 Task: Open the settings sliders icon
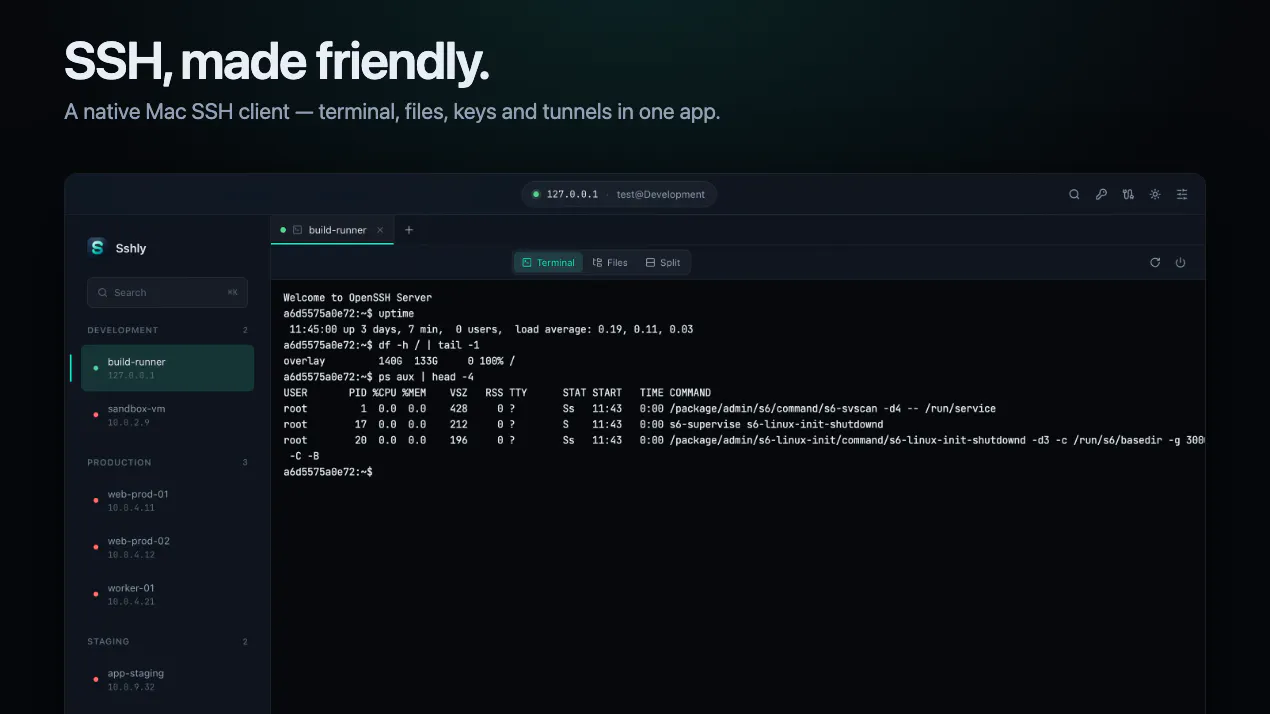coord(1182,195)
